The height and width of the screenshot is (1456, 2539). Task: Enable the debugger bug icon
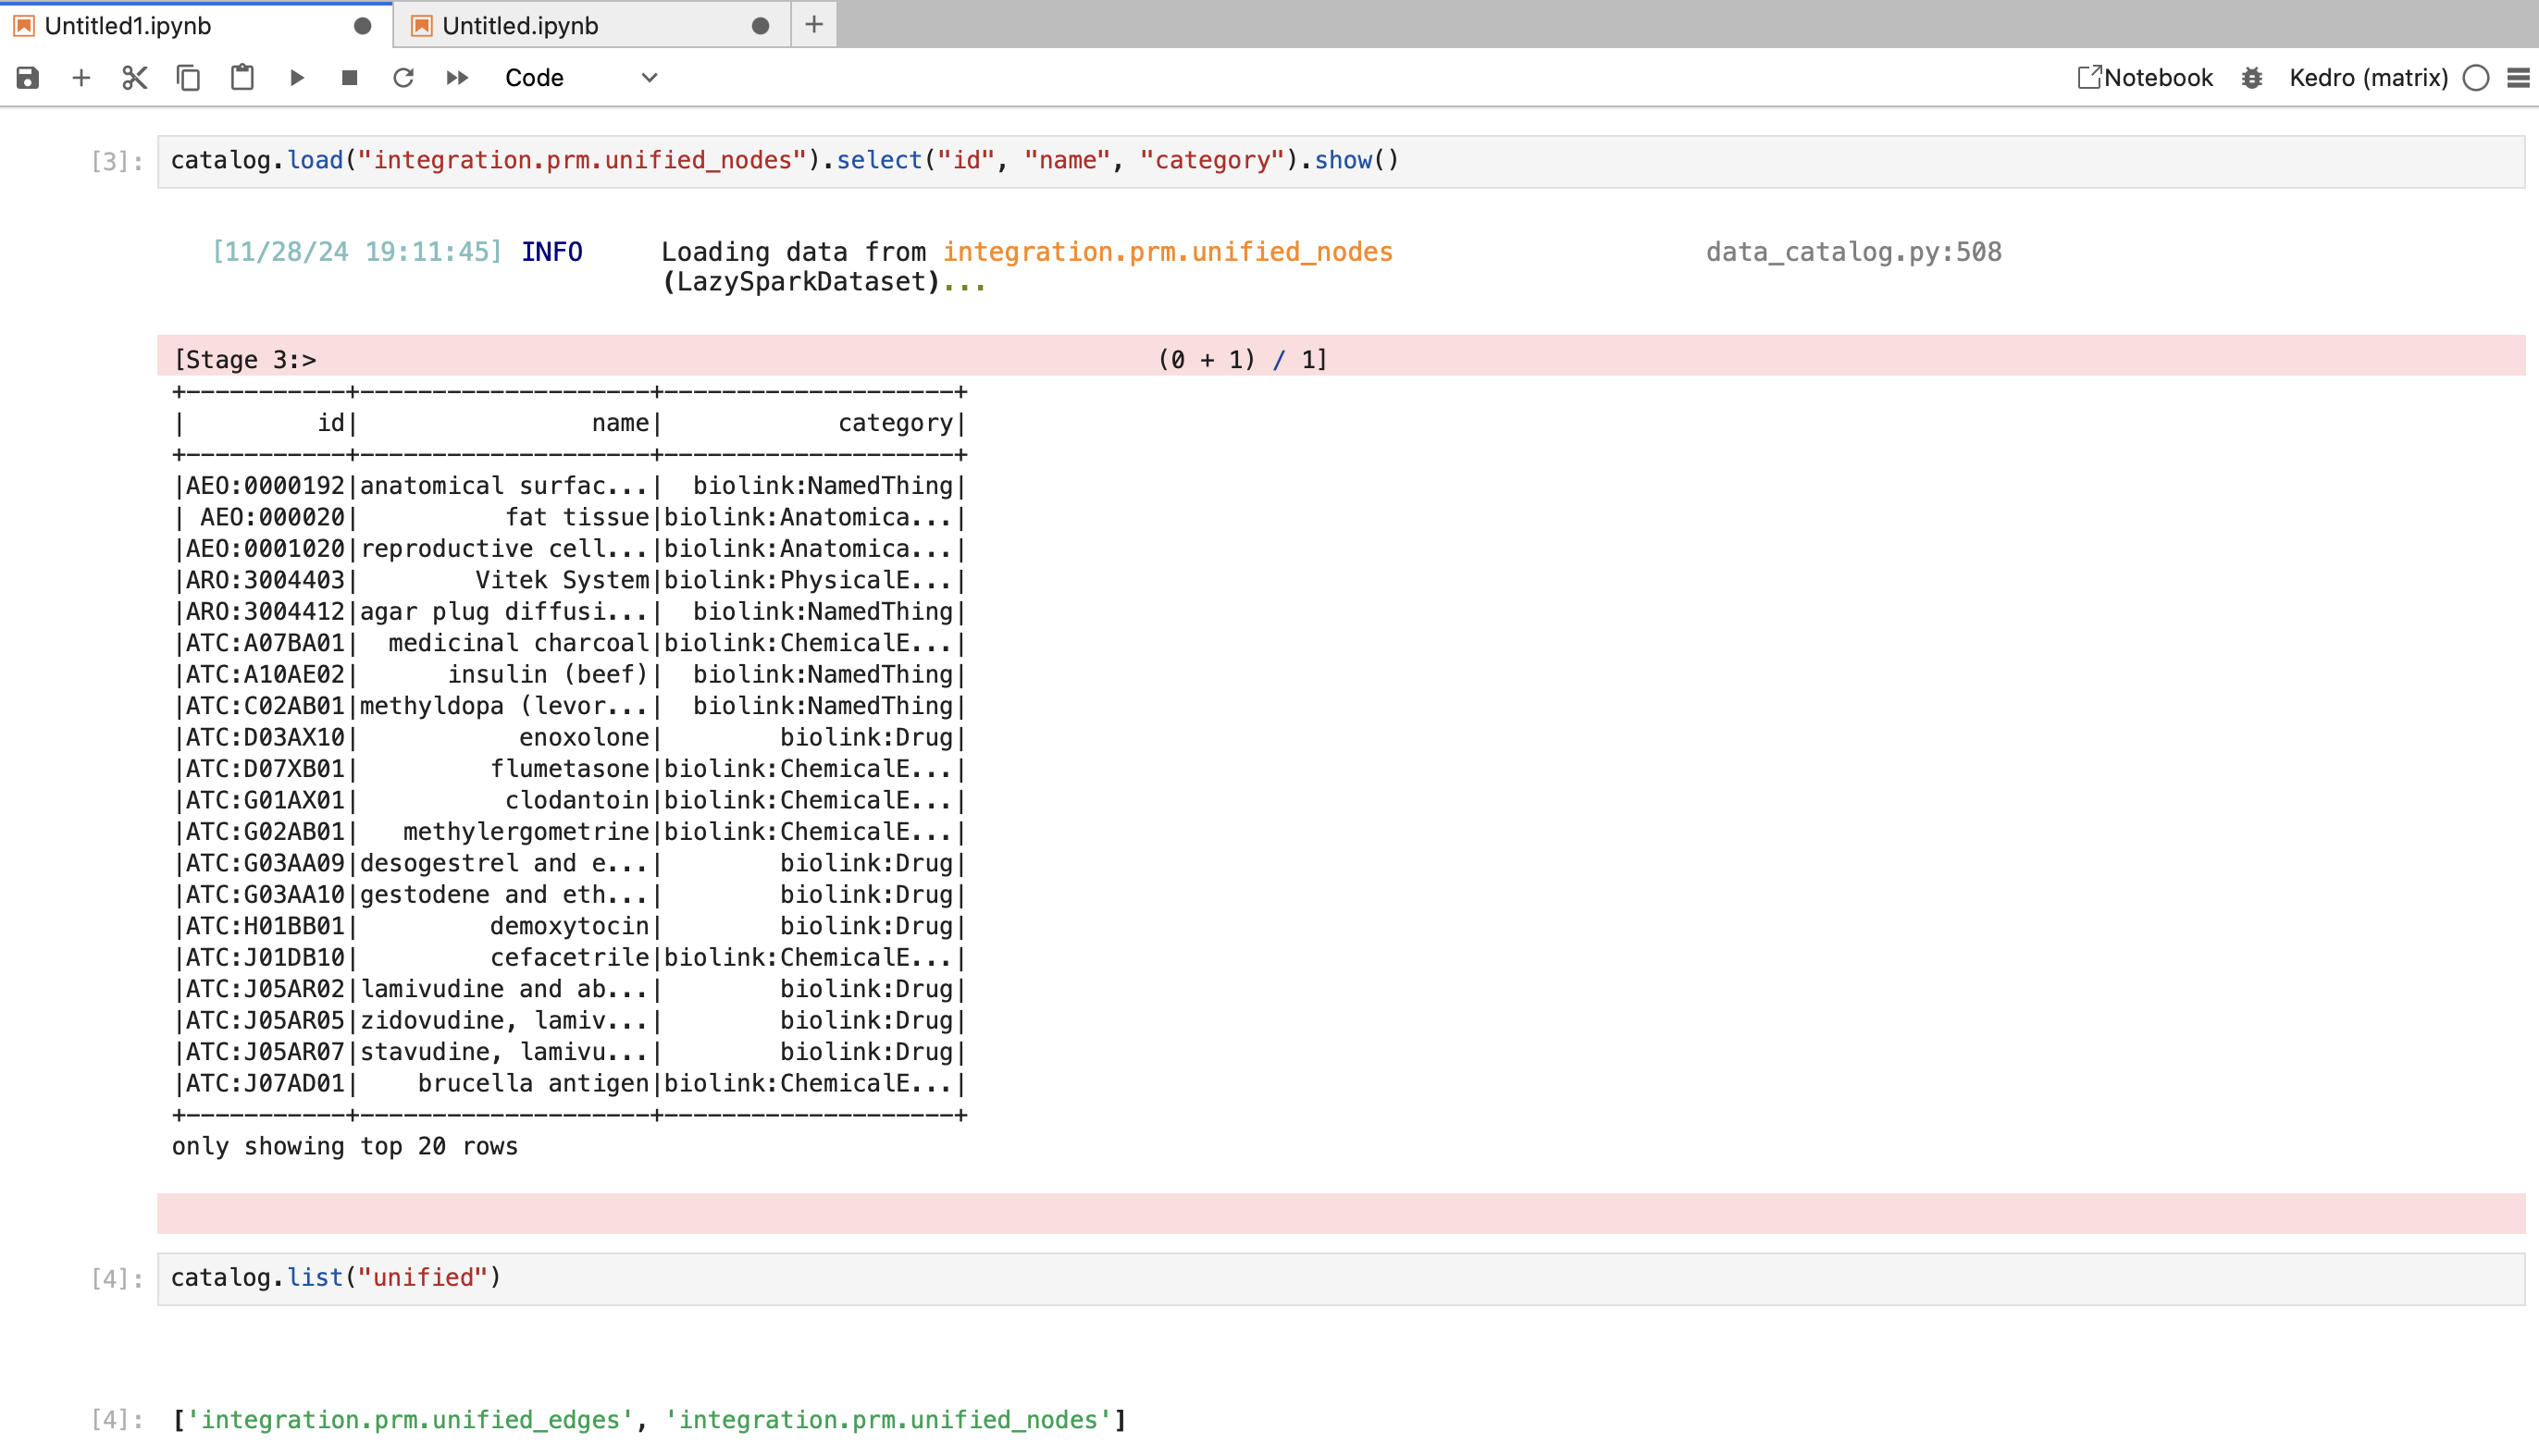(x=2251, y=78)
